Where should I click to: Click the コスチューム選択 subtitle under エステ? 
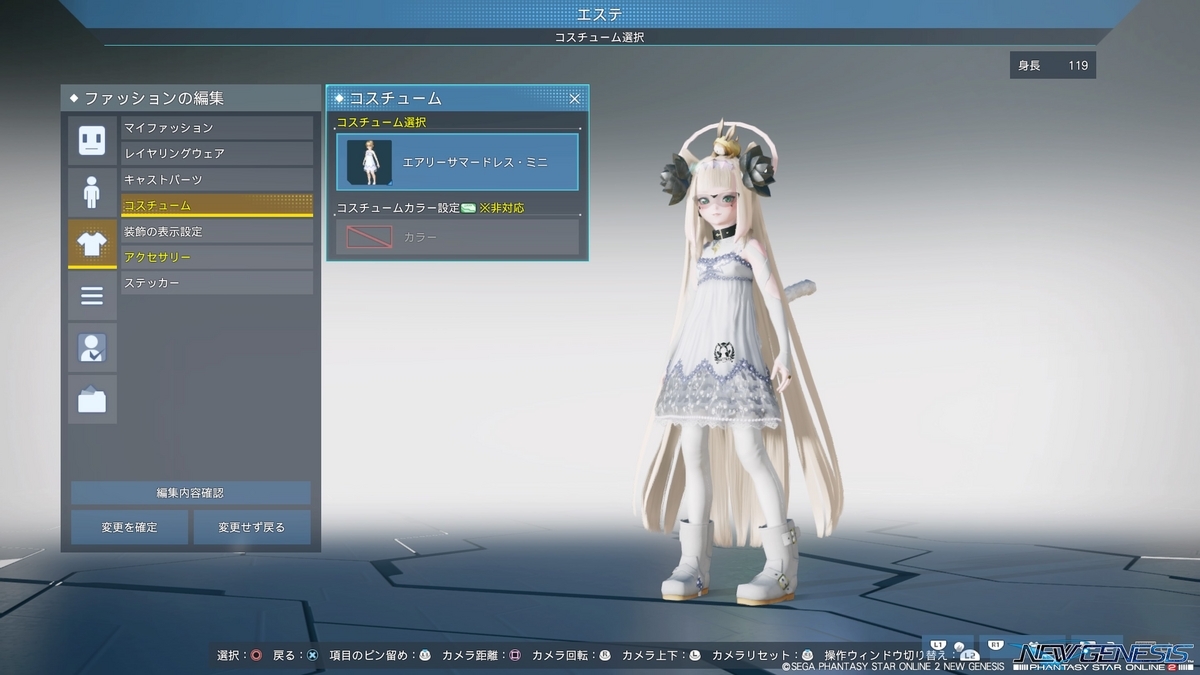[599, 37]
